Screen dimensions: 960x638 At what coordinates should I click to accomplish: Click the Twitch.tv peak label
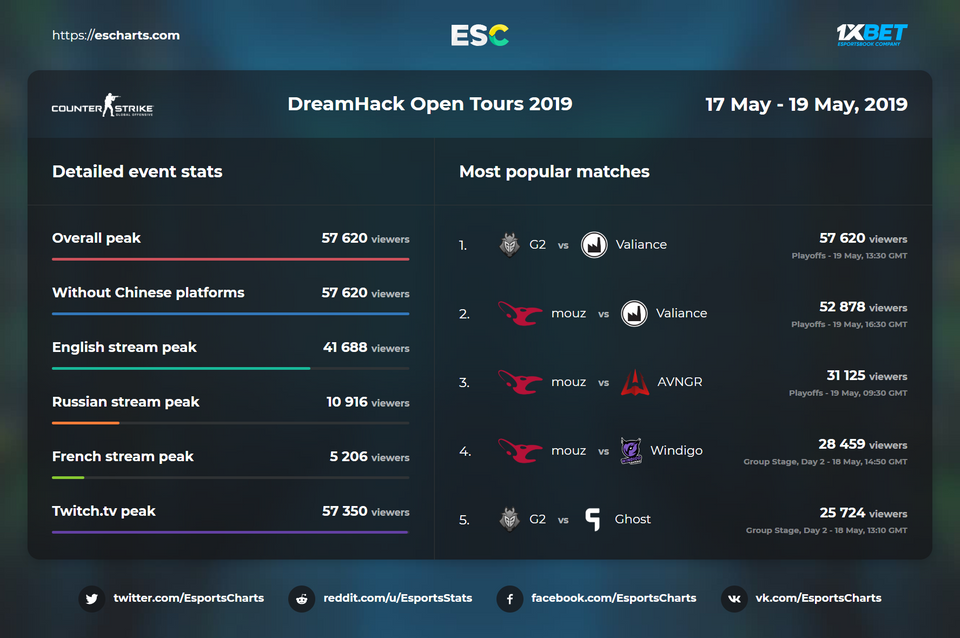[x=103, y=511]
